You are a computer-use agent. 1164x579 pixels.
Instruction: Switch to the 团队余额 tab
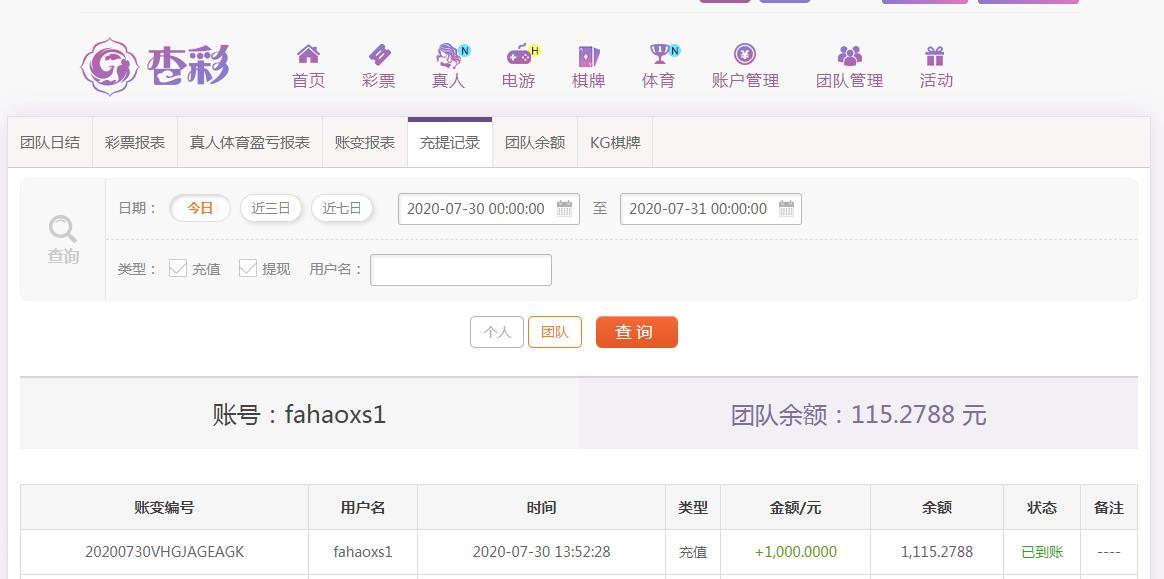coord(535,143)
